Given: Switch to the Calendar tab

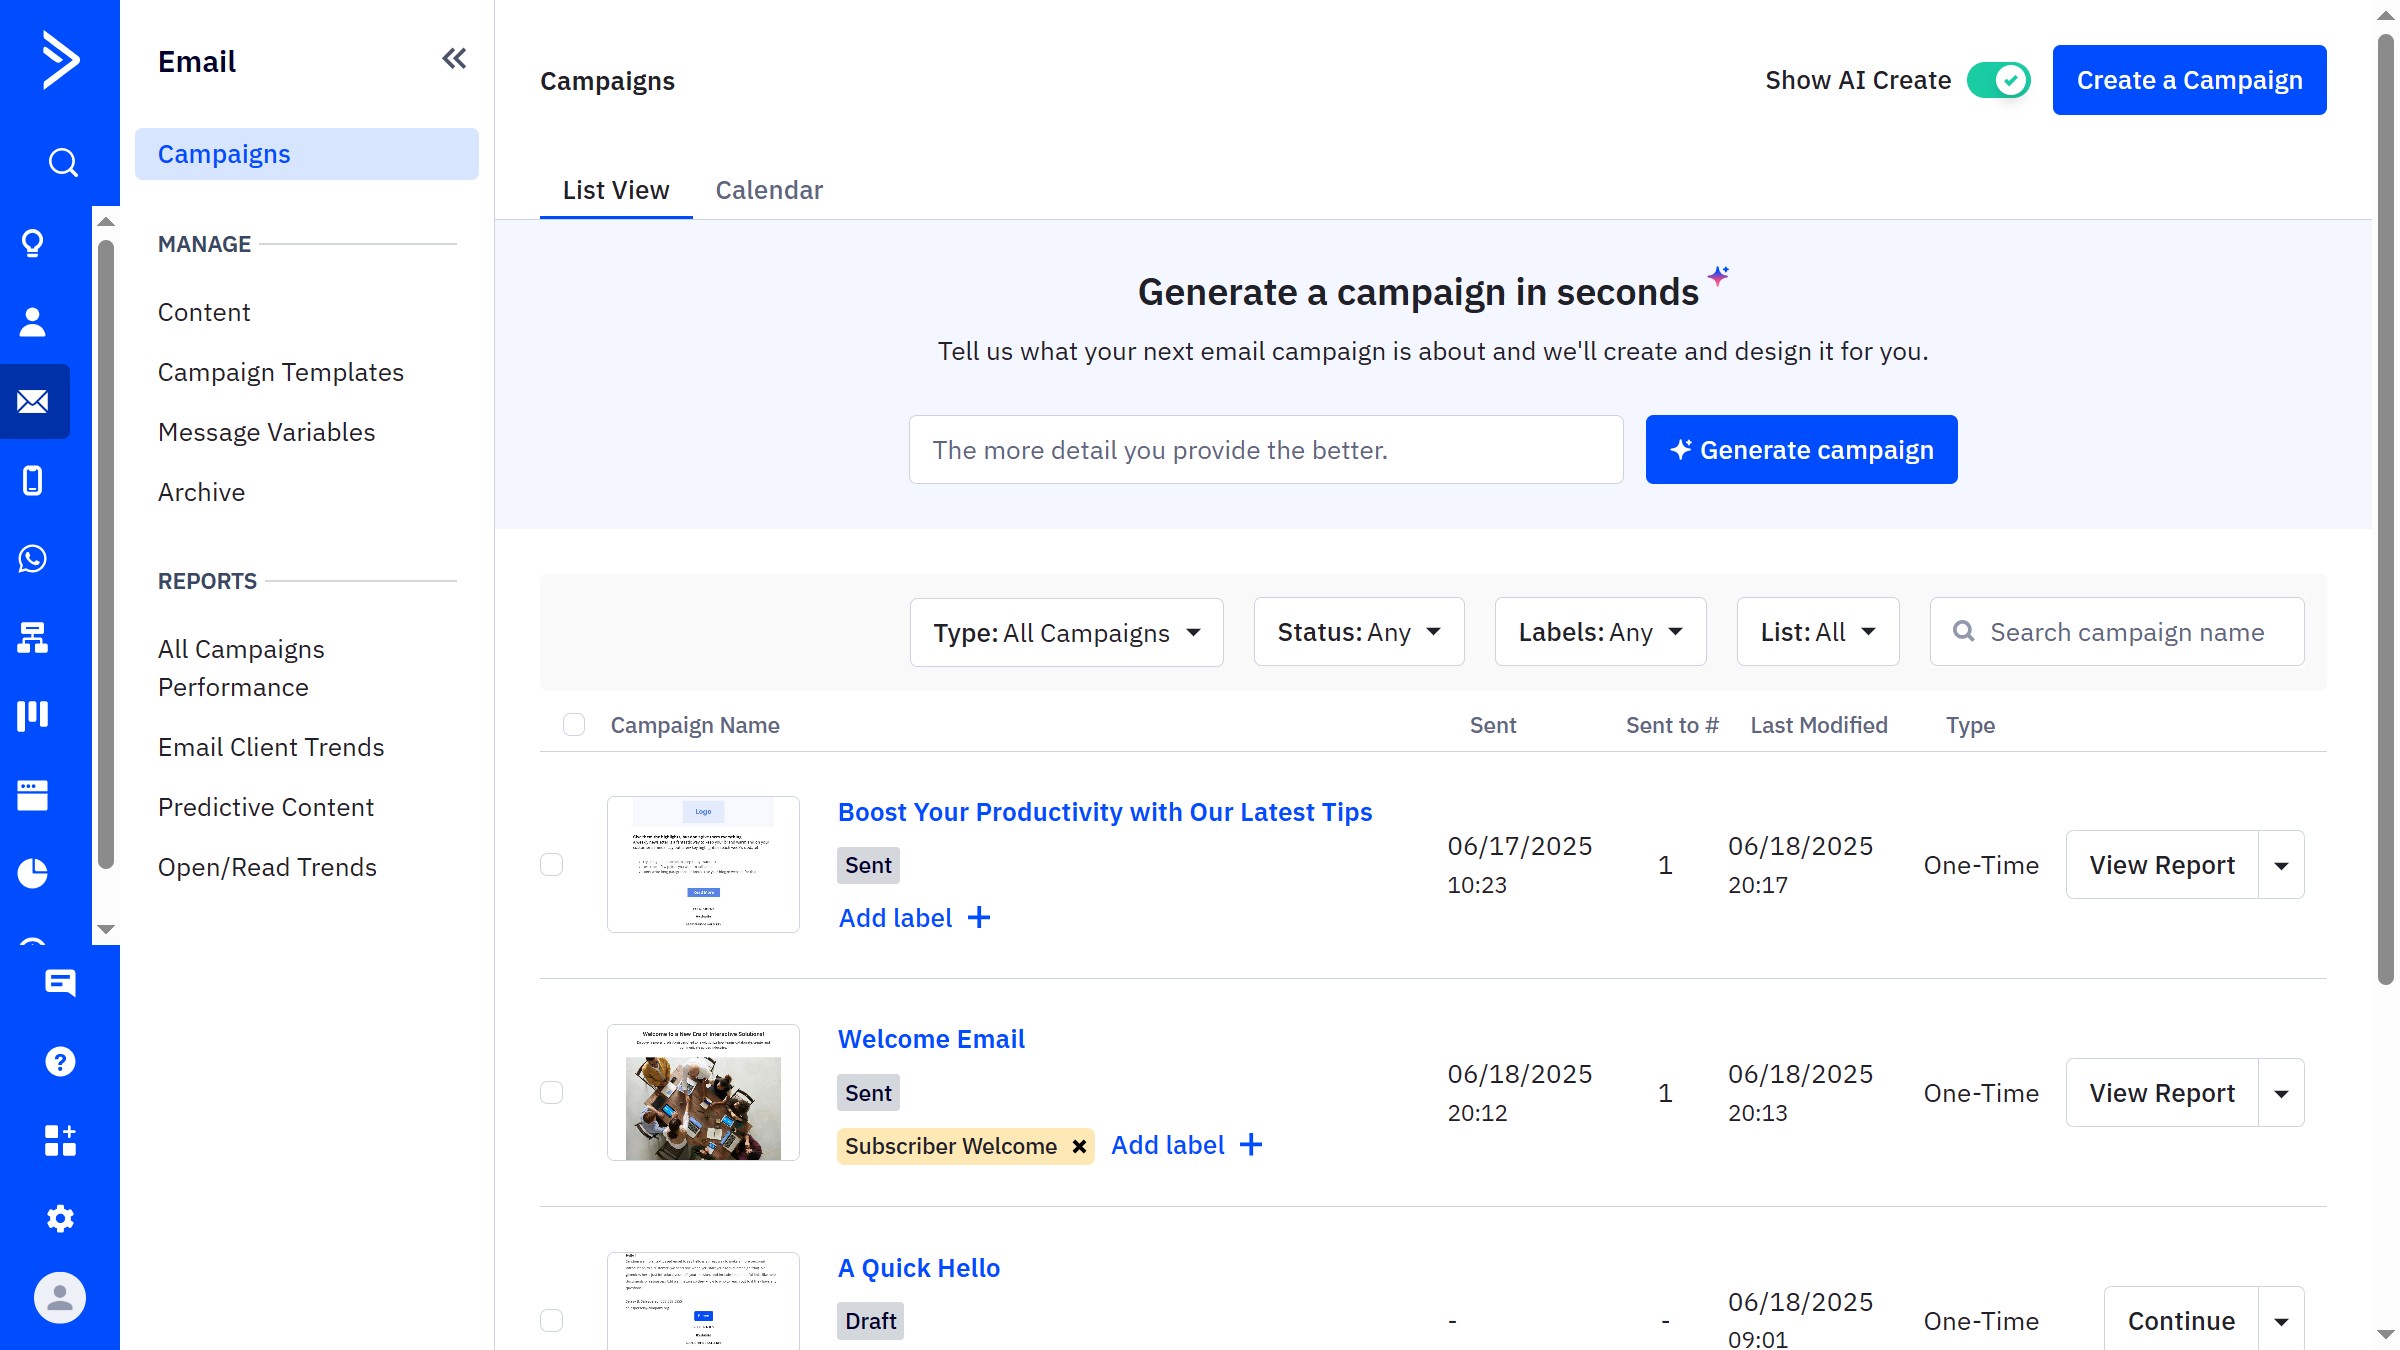Looking at the screenshot, I should pos(769,190).
